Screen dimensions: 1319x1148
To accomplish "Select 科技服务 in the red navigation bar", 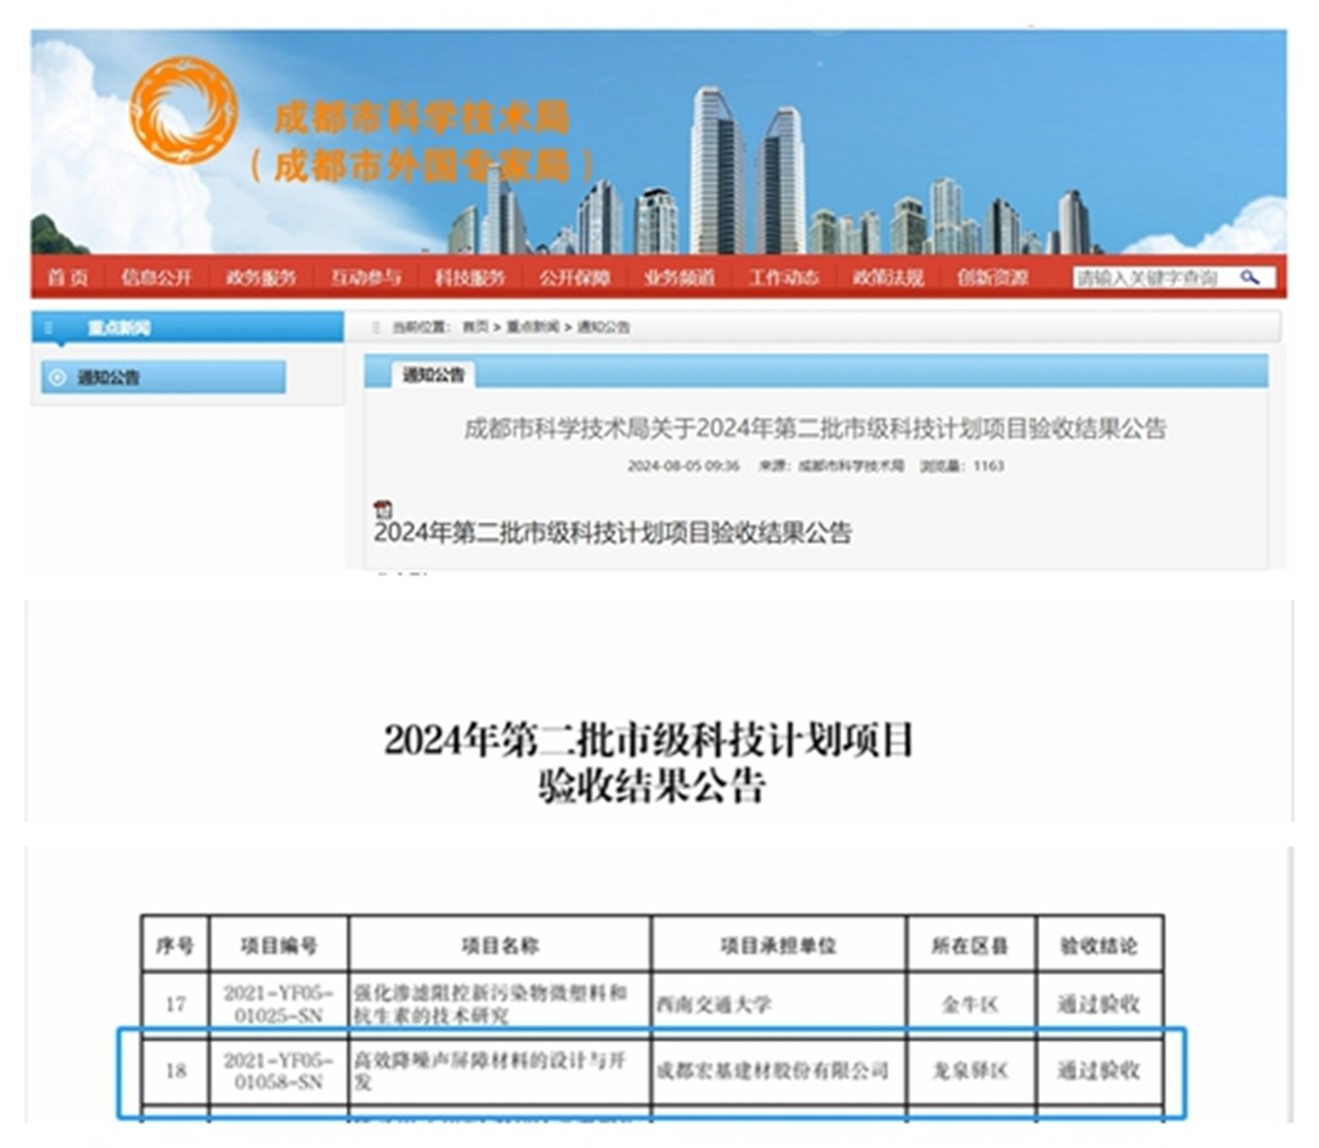I will (x=470, y=277).
